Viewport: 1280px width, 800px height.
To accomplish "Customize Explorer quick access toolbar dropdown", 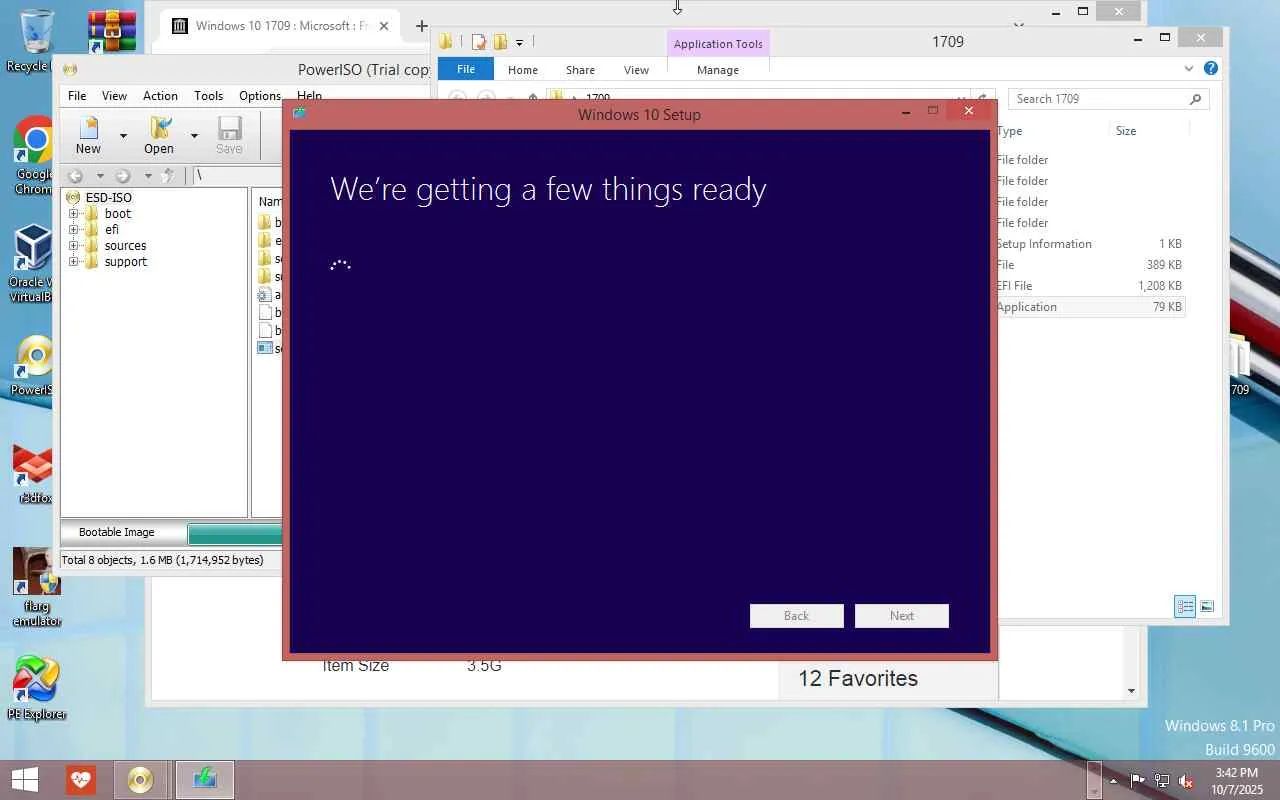I will click(519, 42).
